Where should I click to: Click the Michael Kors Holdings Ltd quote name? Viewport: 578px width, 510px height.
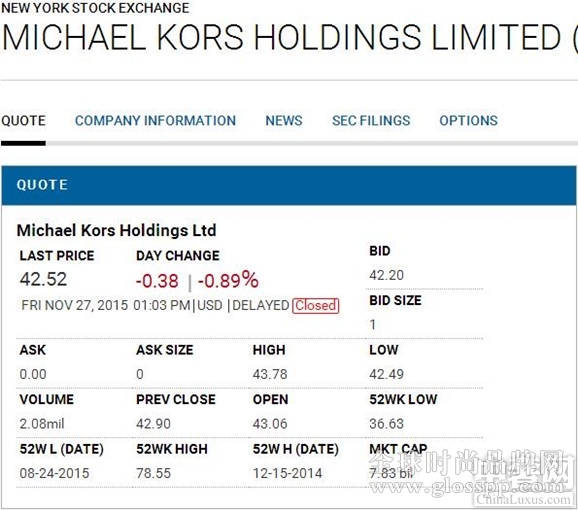(x=116, y=231)
